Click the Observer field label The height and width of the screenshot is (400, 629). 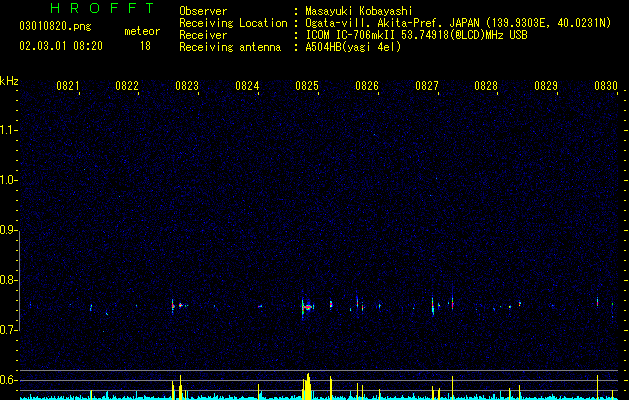click(x=203, y=11)
